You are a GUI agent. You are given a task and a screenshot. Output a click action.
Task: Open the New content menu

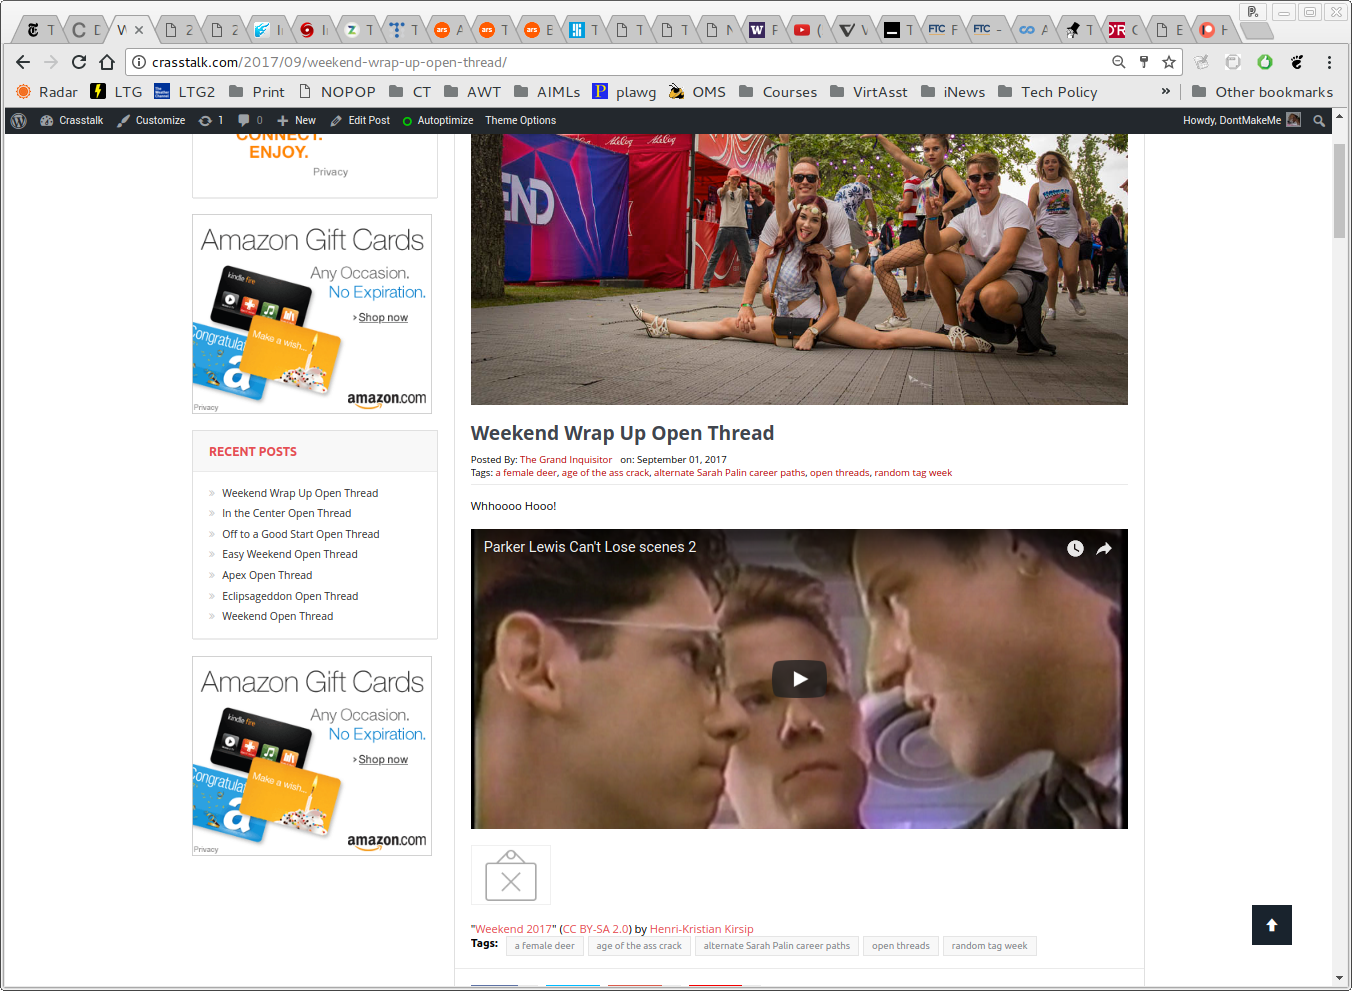[296, 120]
